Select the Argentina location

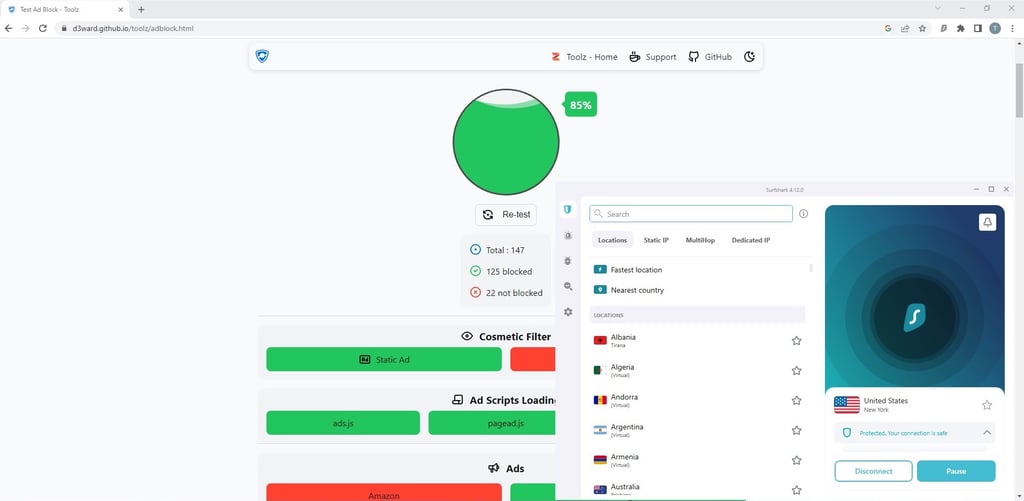click(697, 430)
